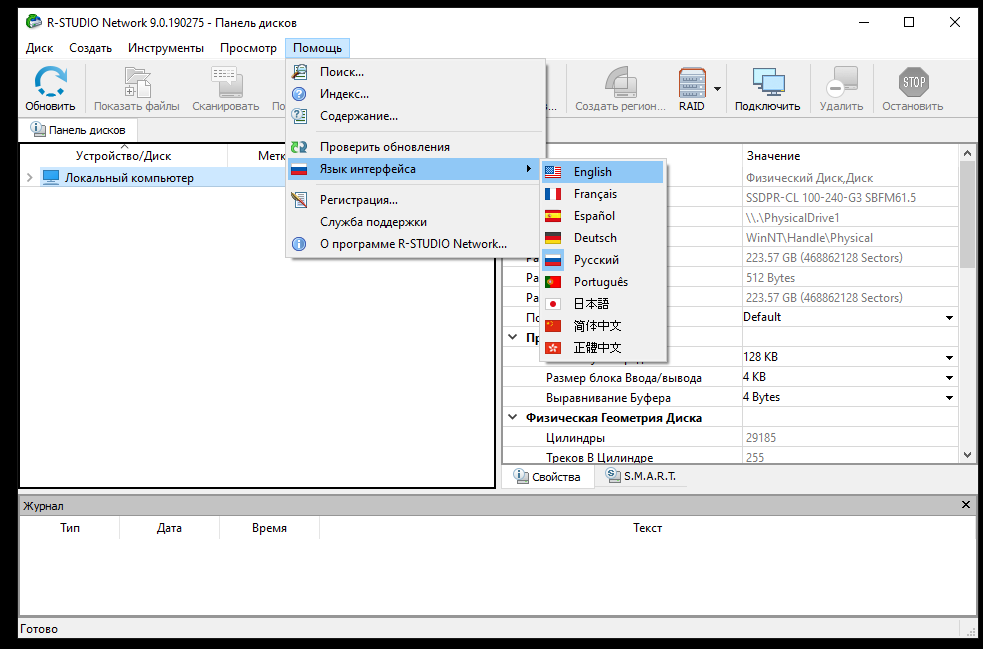This screenshot has width=983, height=649.
Task: Close the Помощь menu in menu bar
Action: pyautogui.click(x=317, y=48)
